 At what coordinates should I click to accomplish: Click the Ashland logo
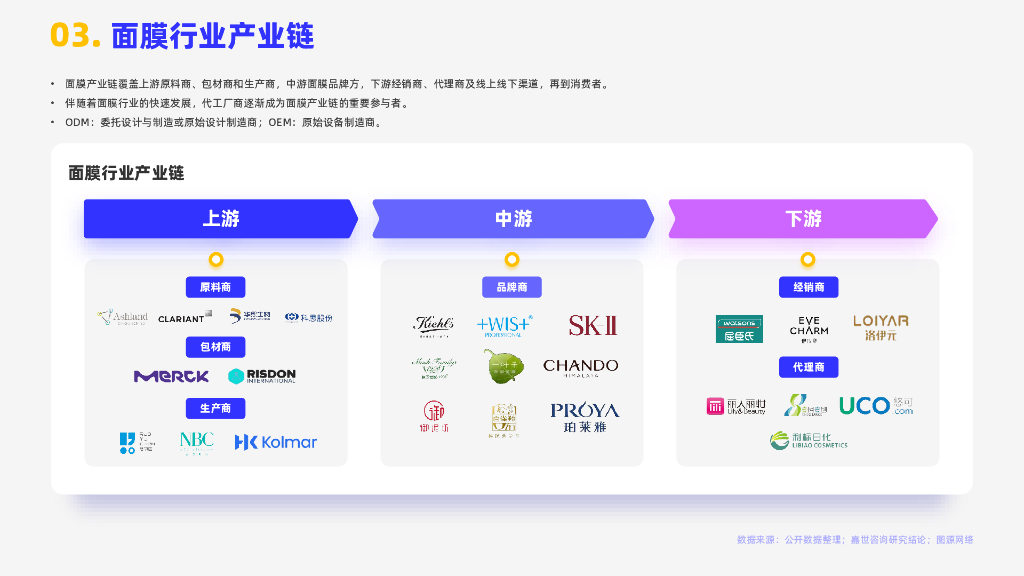click(122, 317)
